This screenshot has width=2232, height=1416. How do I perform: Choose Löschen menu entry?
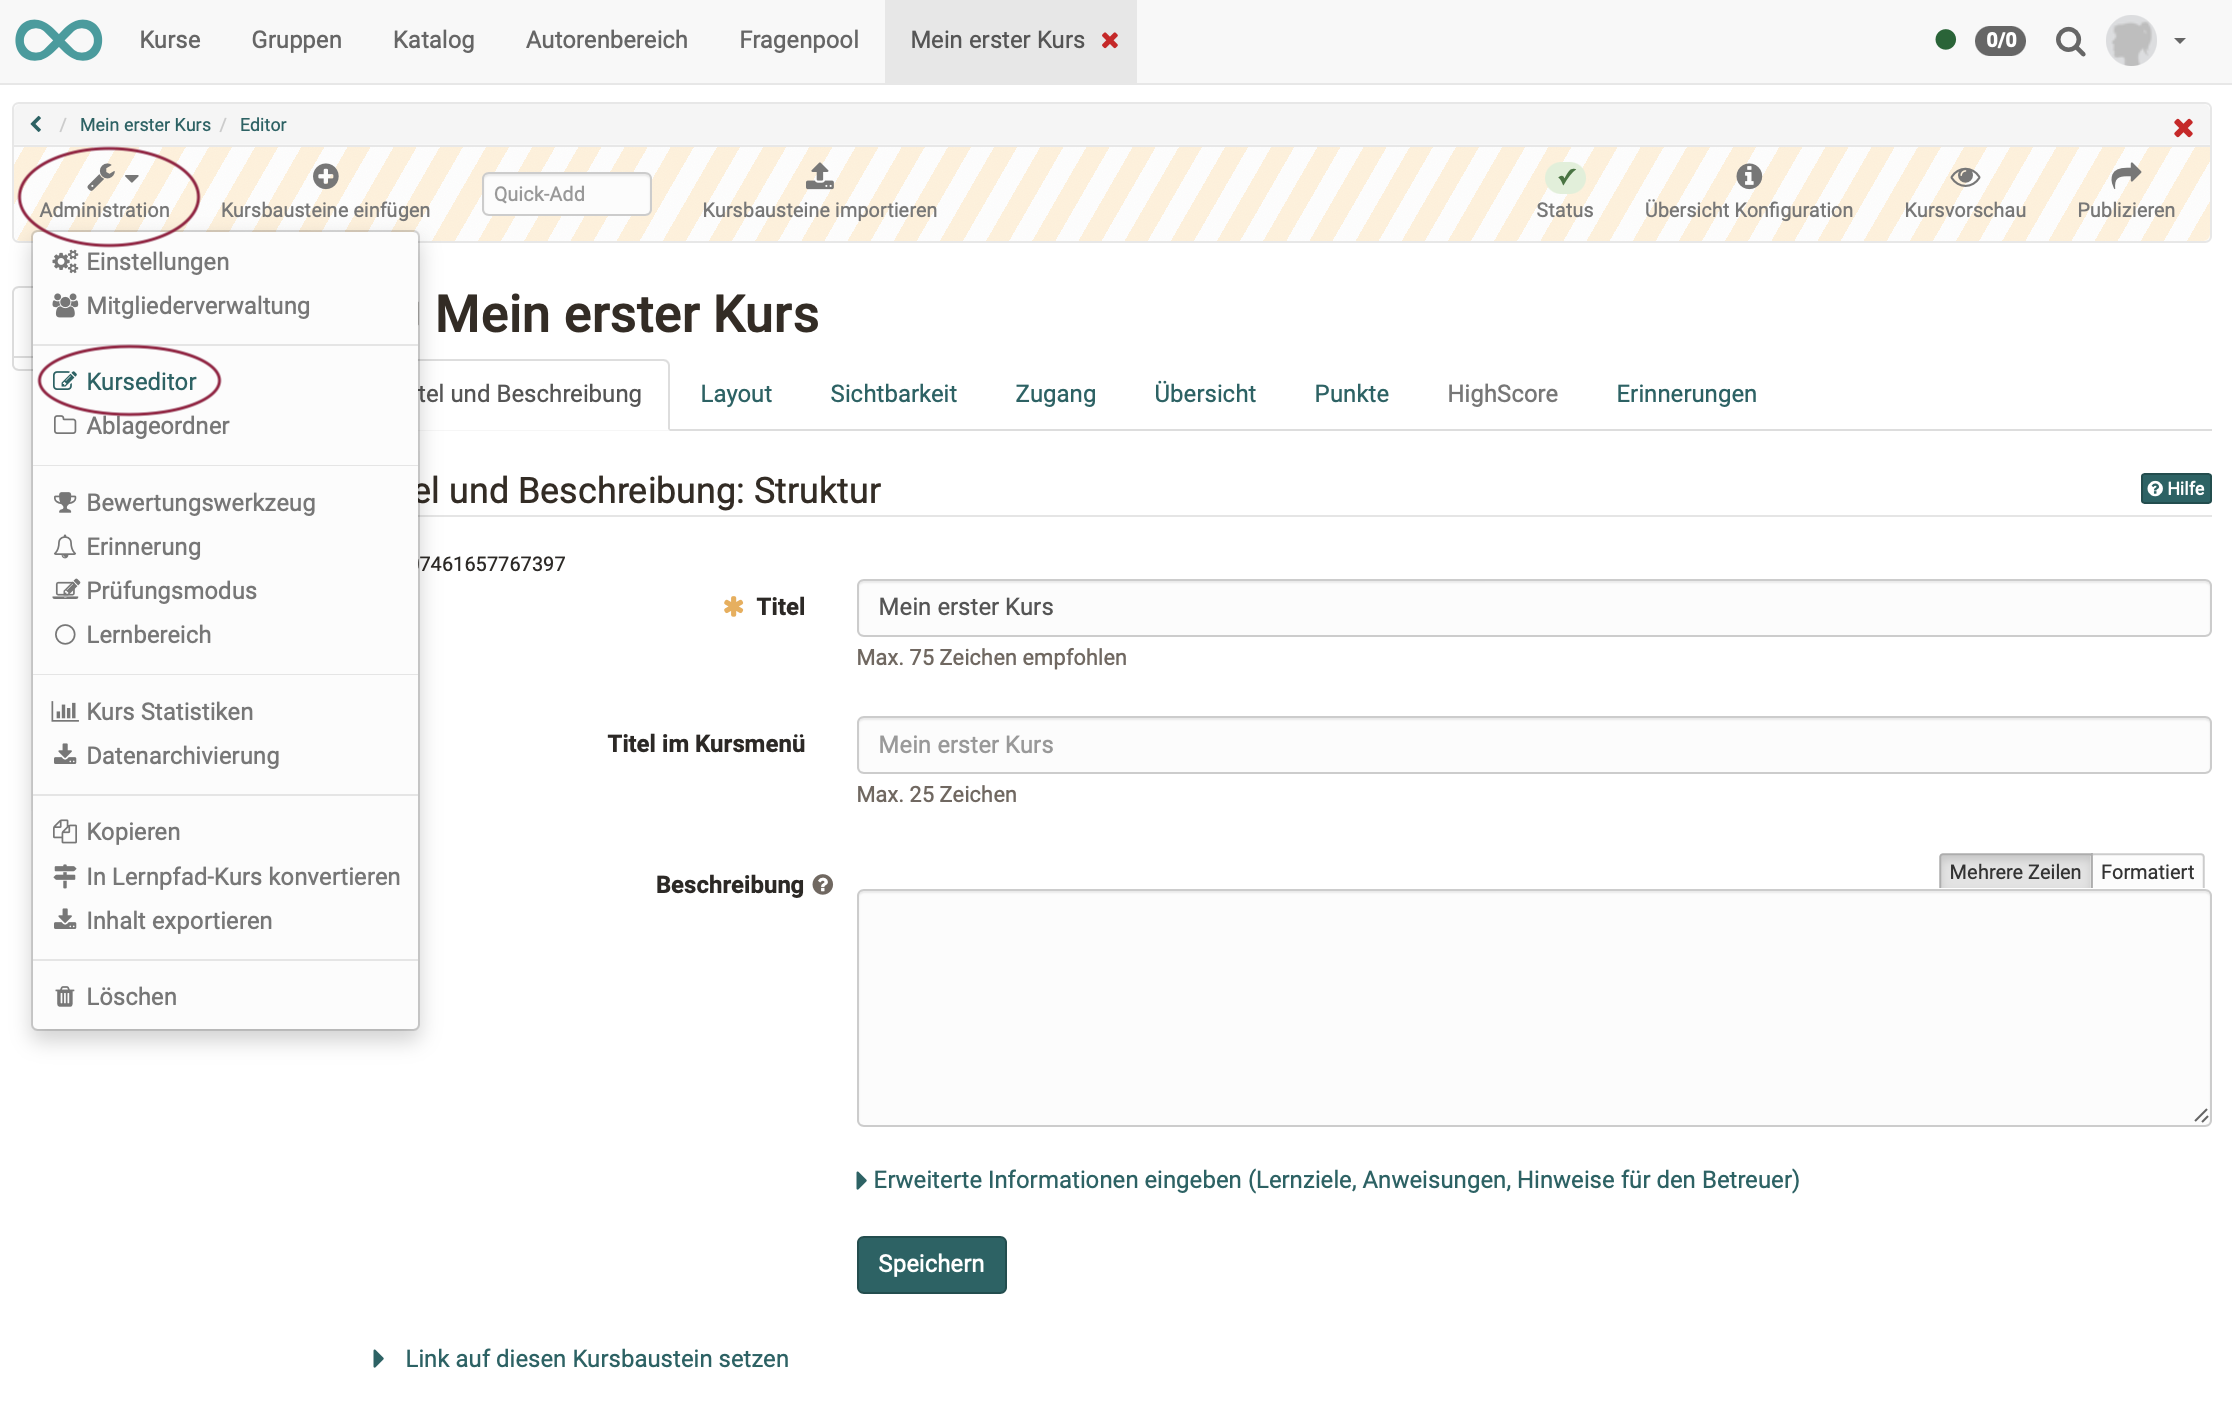(225, 997)
